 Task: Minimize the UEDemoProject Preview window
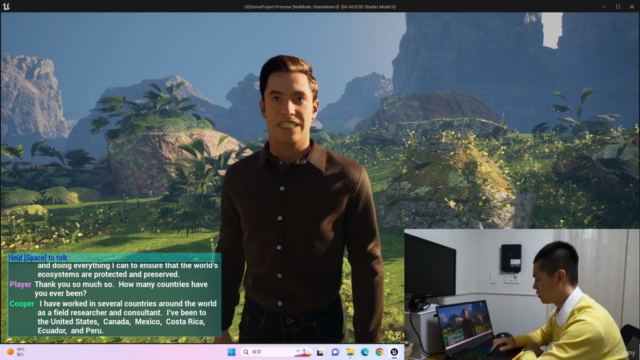click(x=604, y=7)
